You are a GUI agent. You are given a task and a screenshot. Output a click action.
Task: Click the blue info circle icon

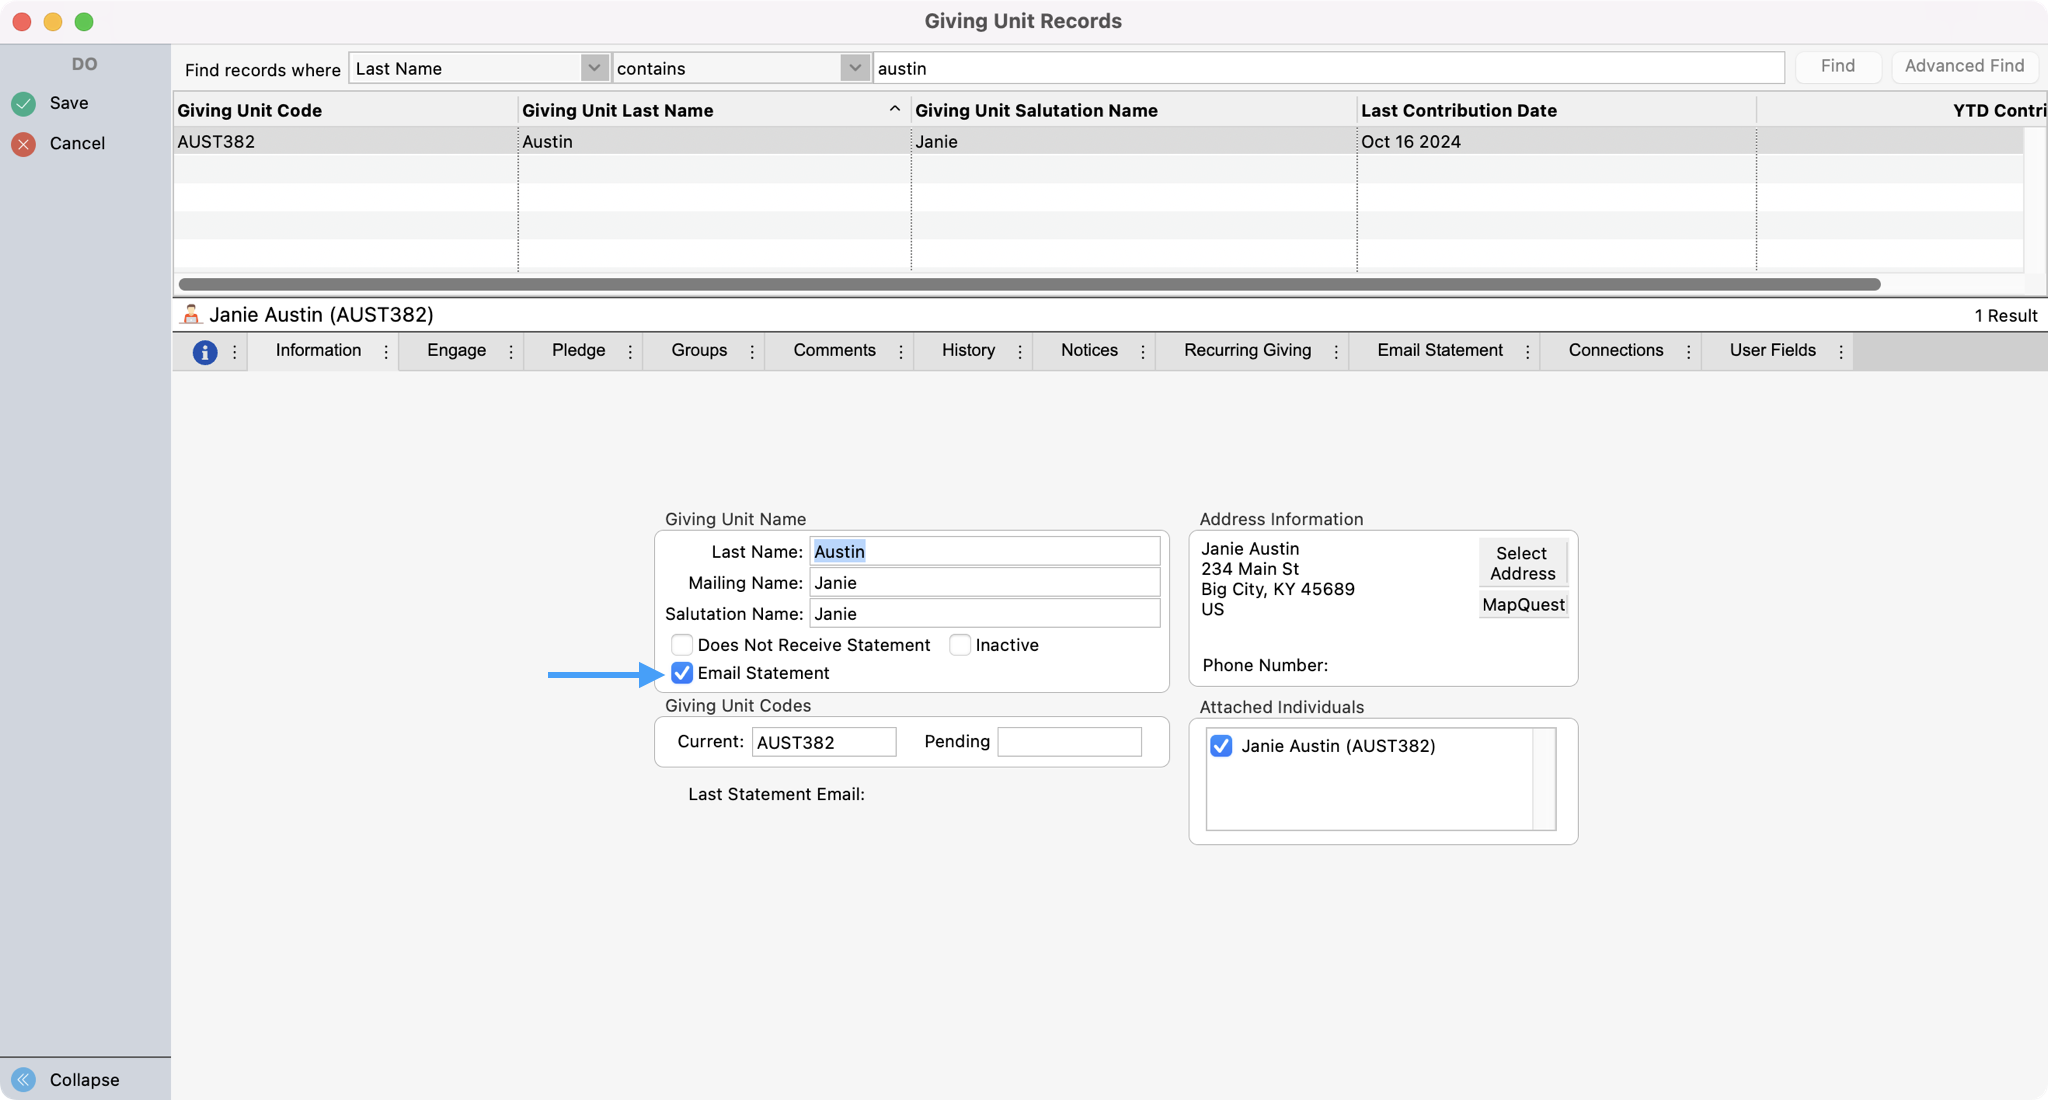(205, 352)
